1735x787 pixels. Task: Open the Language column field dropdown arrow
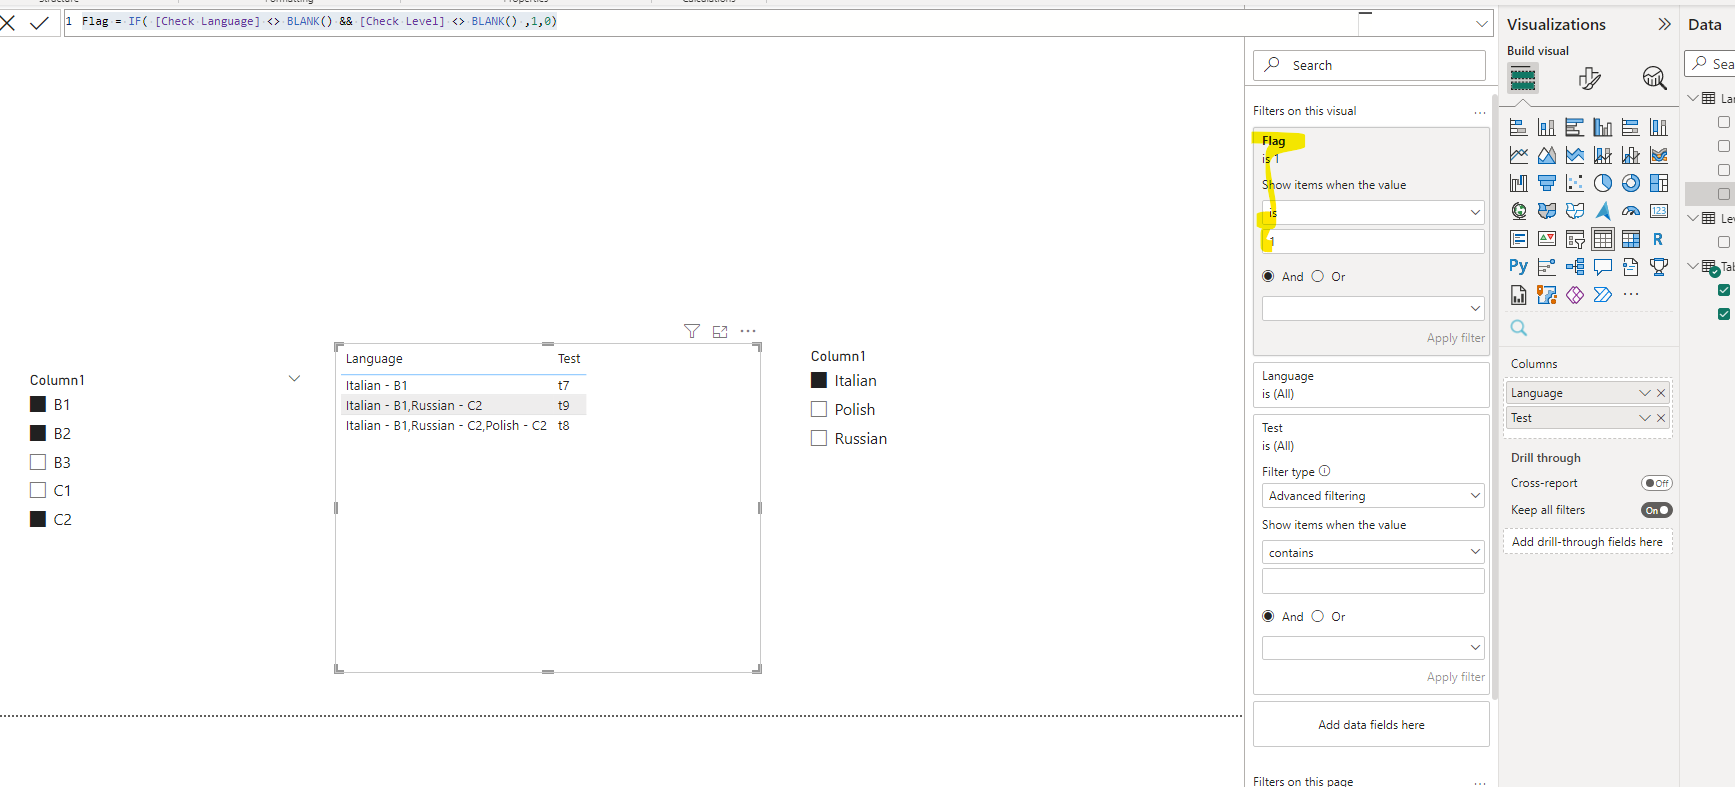pos(1645,393)
